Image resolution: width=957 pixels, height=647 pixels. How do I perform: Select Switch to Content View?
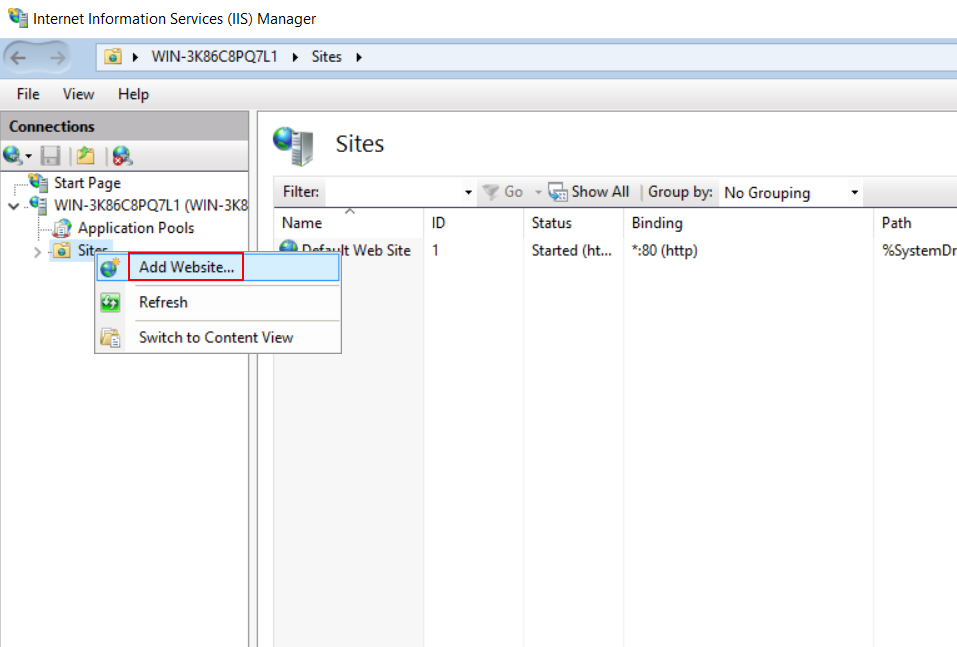pyautogui.click(x=217, y=337)
